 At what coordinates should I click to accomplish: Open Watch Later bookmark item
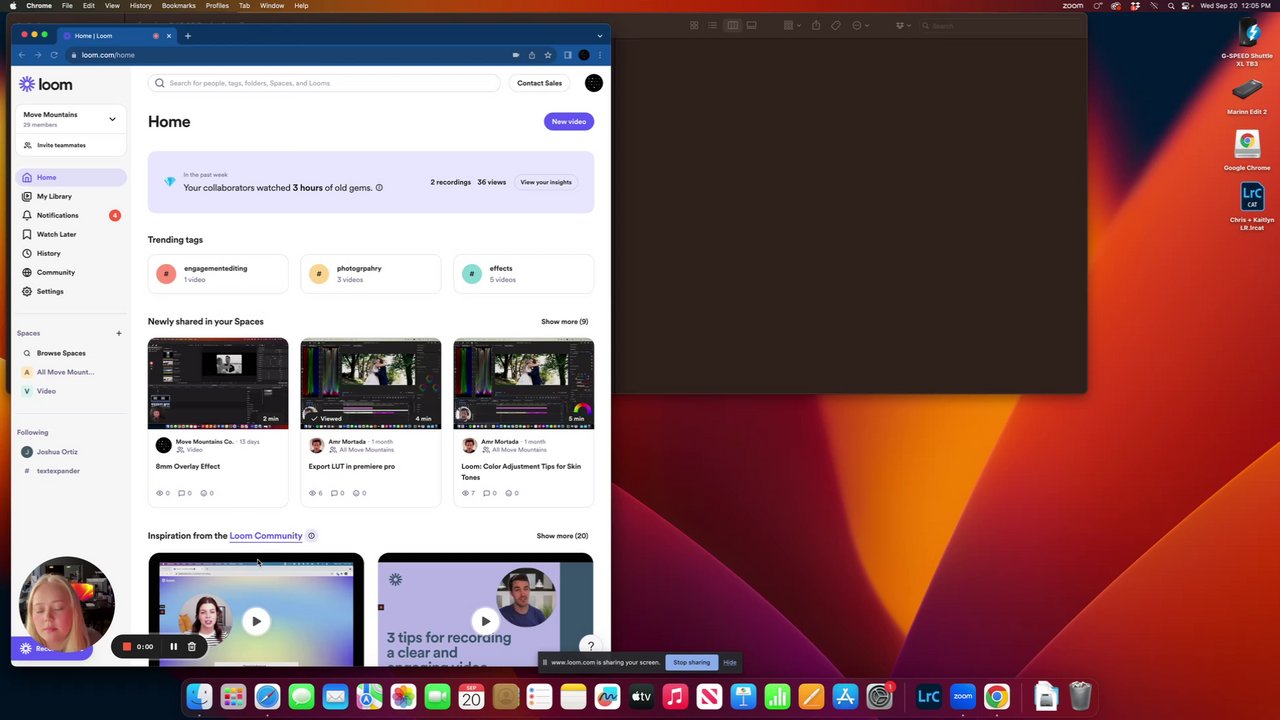70,234
